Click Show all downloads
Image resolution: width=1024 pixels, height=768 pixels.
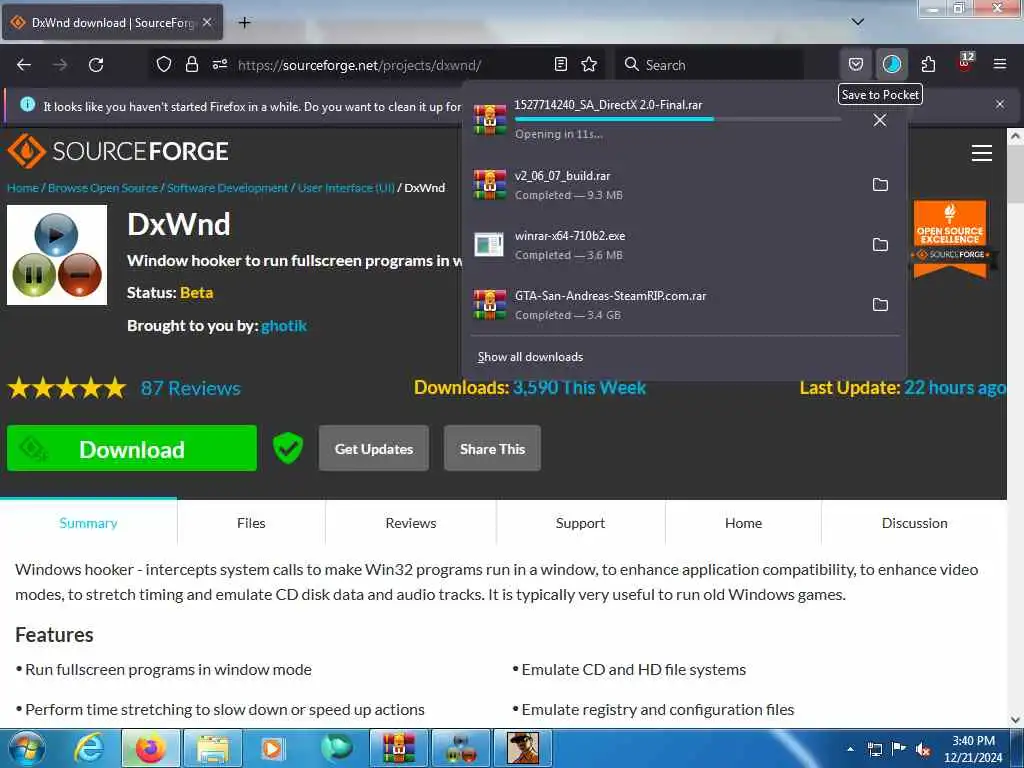pyautogui.click(x=530, y=357)
